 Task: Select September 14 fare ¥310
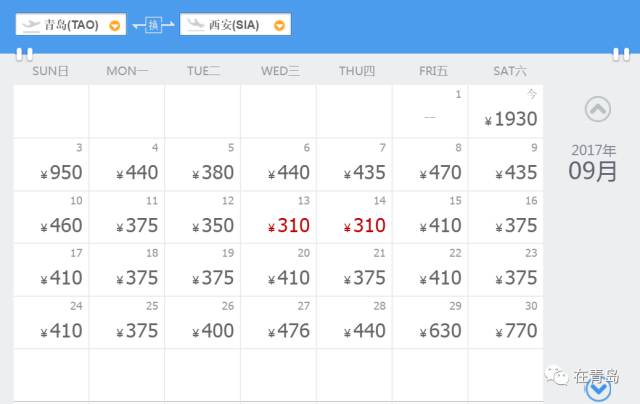pos(354,217)
